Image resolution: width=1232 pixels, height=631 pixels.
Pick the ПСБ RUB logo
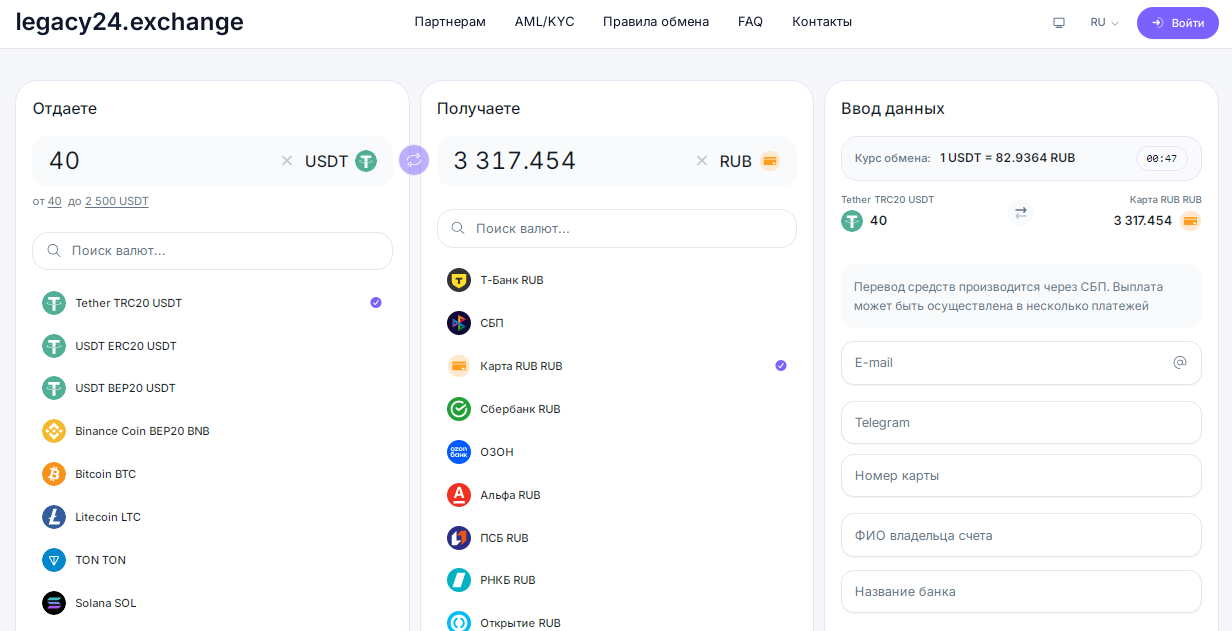tap(459, 538)
